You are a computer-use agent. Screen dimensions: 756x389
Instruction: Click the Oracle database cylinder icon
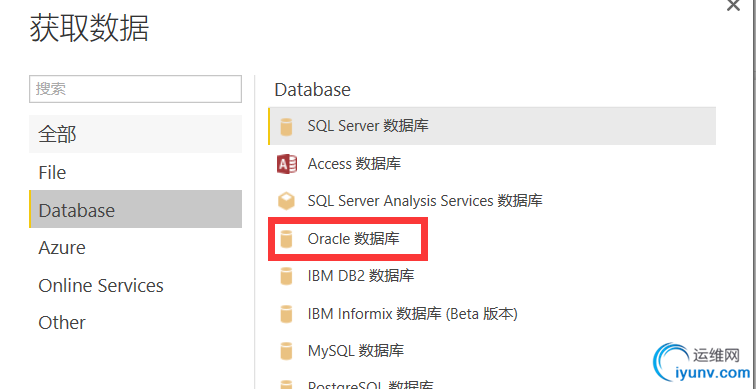tap(286, 239)
